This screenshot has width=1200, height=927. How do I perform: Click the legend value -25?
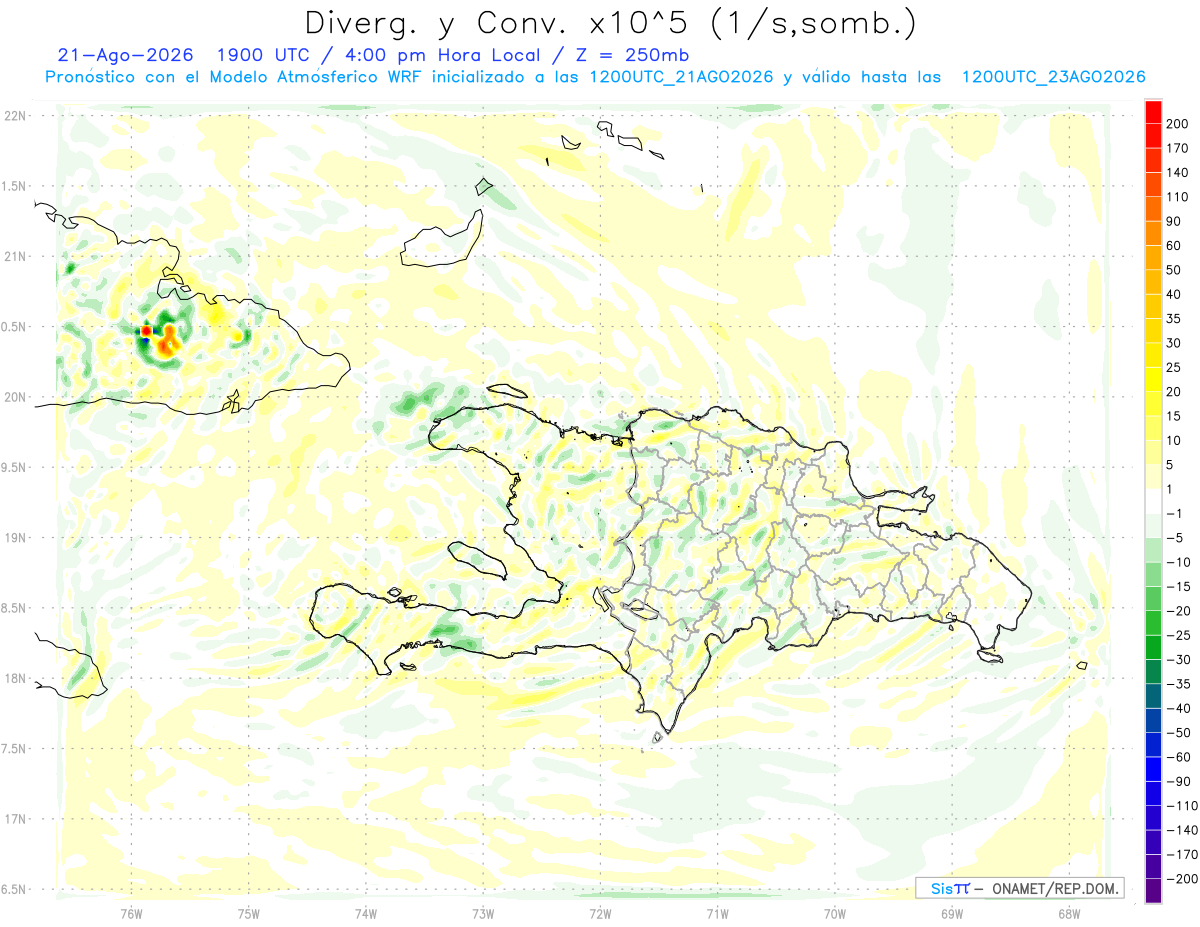coord(1180,635)
